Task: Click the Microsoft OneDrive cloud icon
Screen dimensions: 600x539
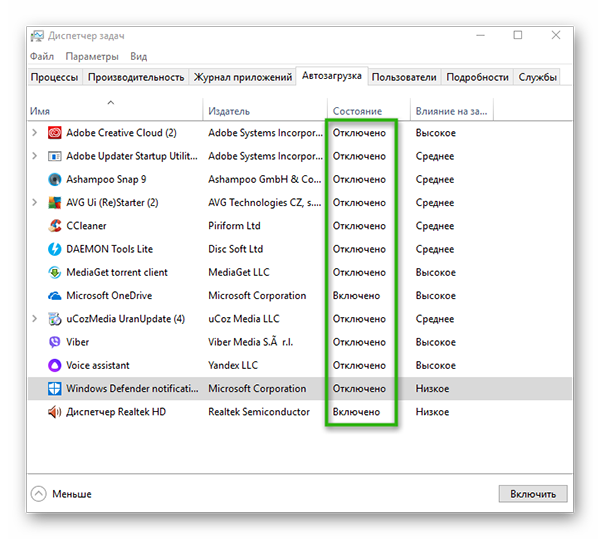Action: pyautogui.click(x=55, y=296)
